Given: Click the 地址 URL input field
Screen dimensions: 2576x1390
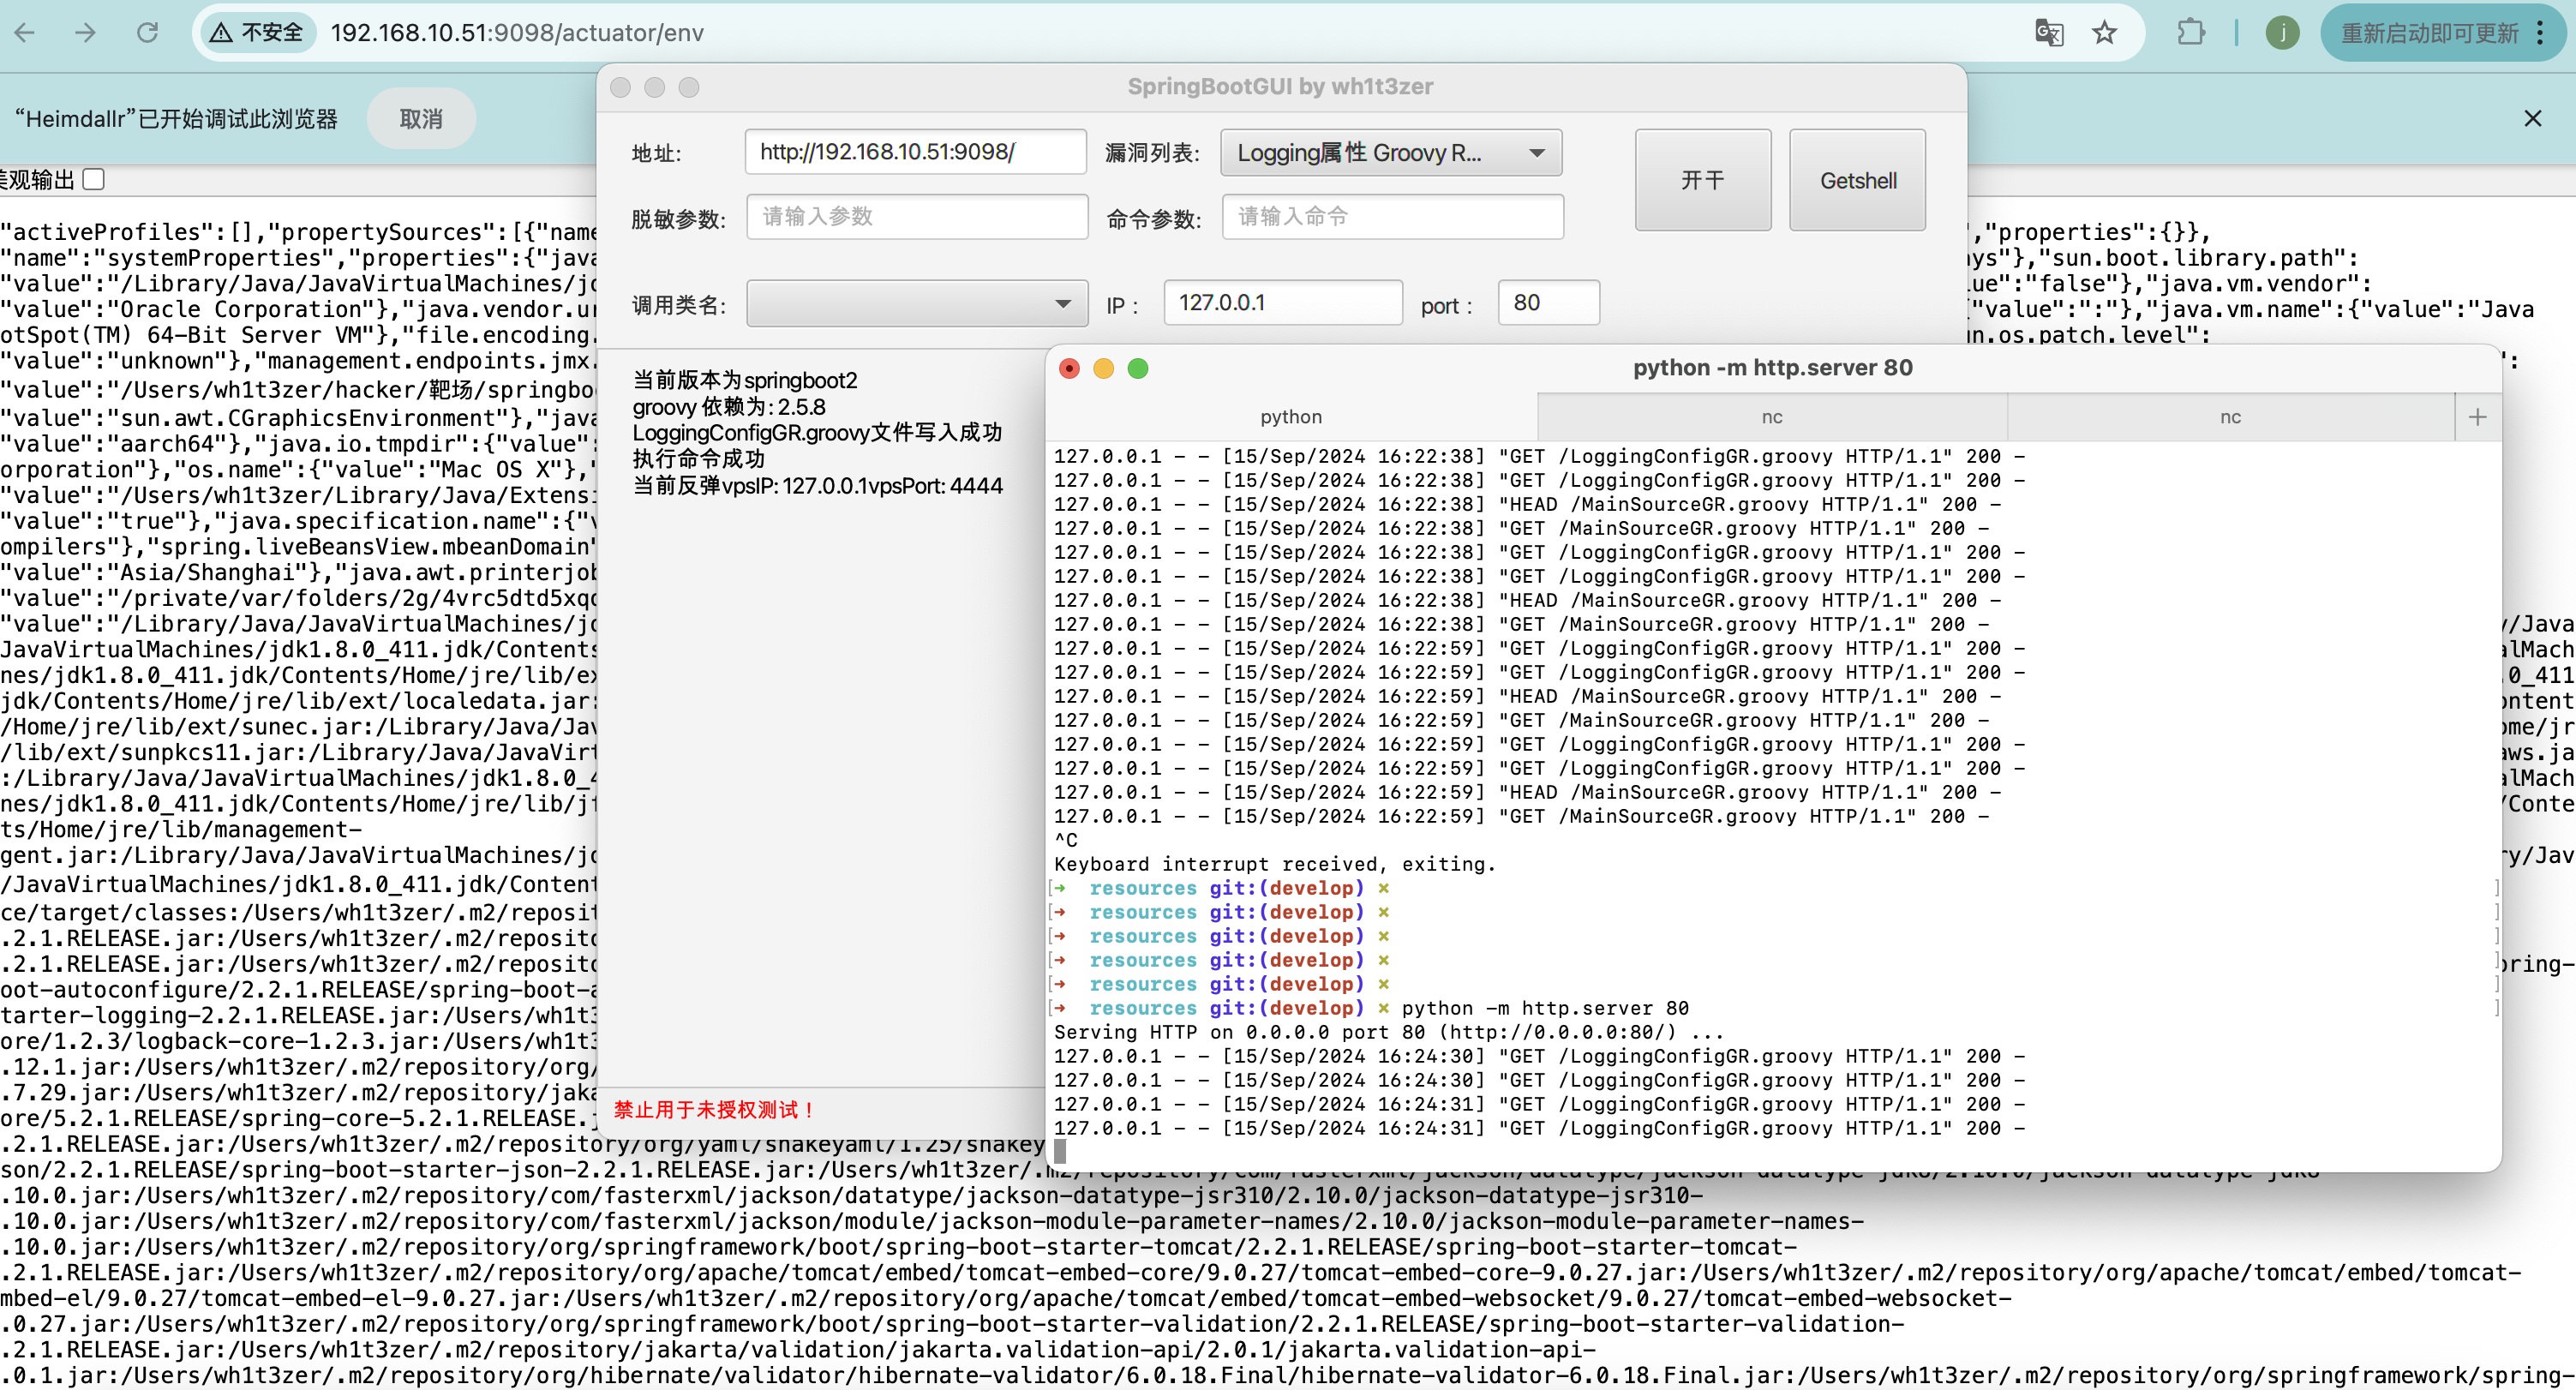Looking at the screenshot, I should [x=914, y=152].
